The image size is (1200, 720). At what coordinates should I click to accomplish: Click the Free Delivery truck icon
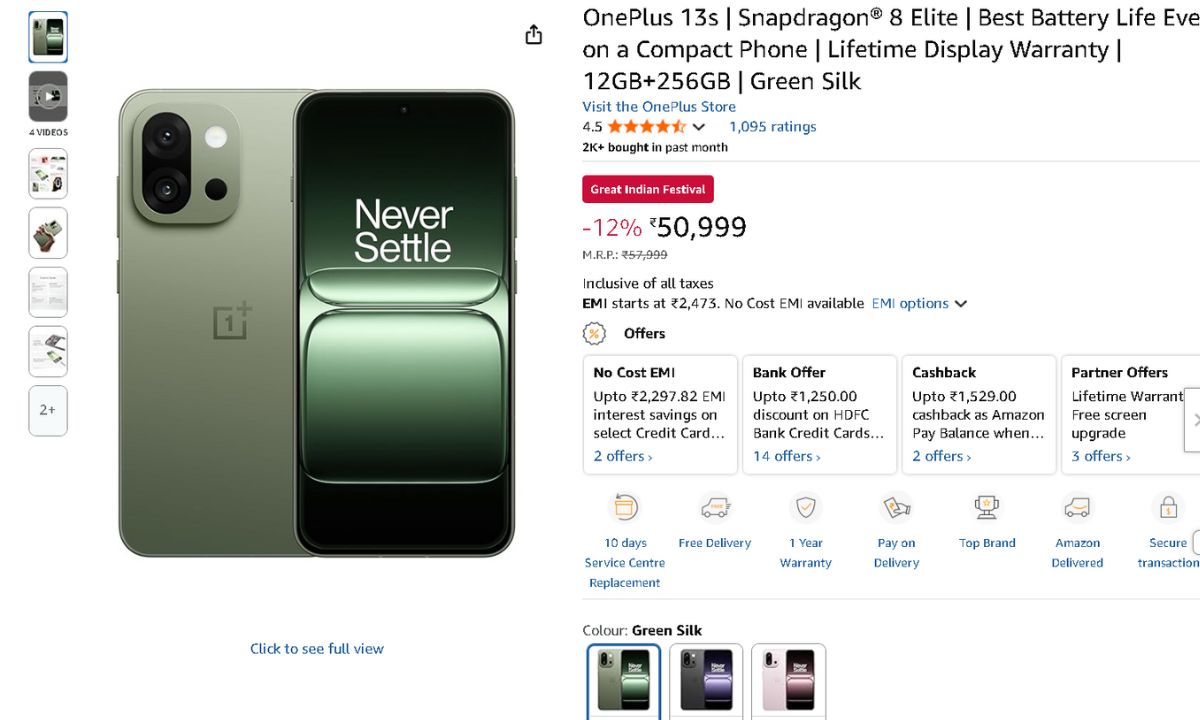(x=715, y=507)
